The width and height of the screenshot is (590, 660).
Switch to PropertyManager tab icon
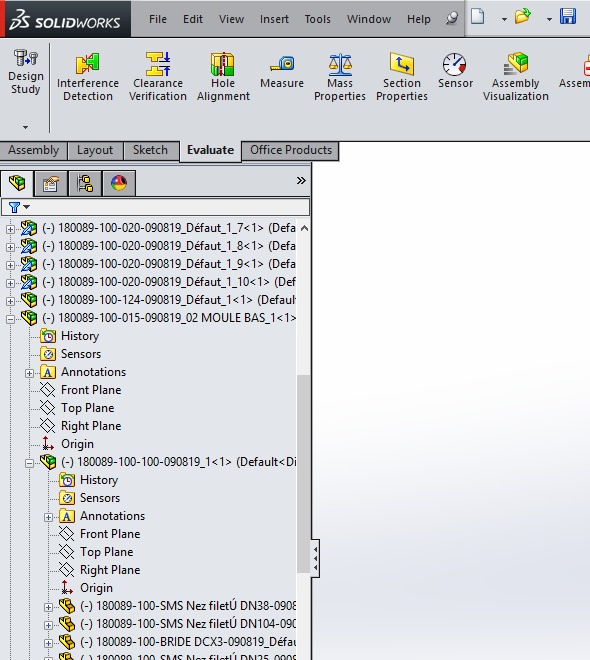pyautogui.click(x=51, y=184)
